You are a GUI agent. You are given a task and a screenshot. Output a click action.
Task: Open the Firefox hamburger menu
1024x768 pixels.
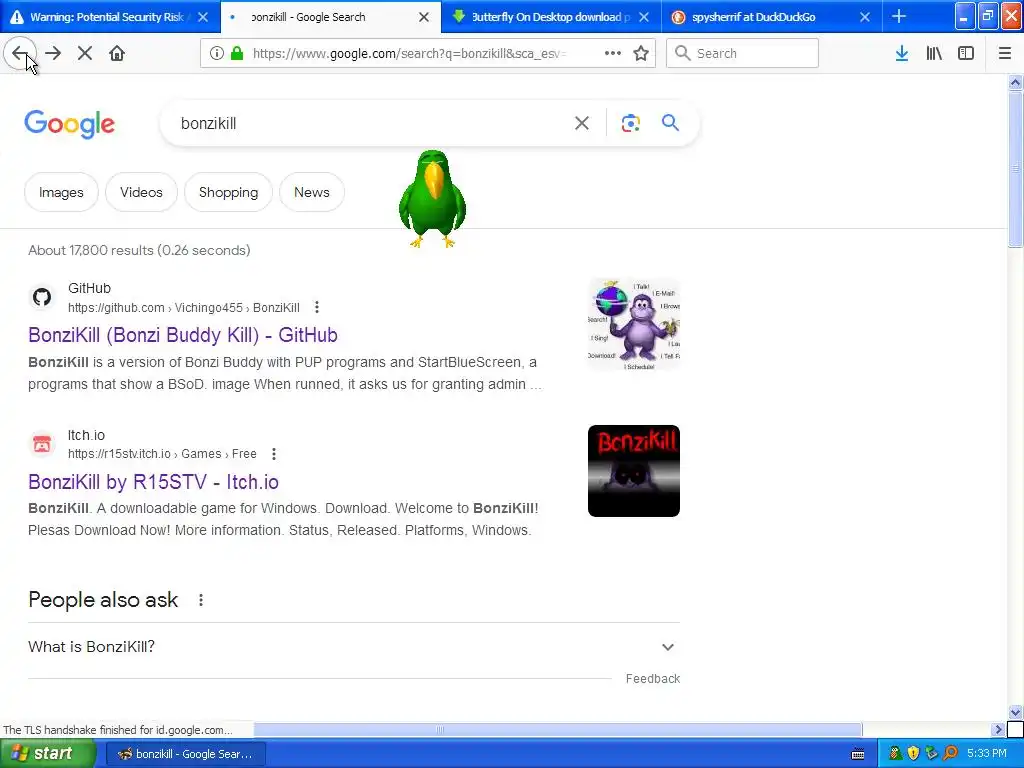1005,54
